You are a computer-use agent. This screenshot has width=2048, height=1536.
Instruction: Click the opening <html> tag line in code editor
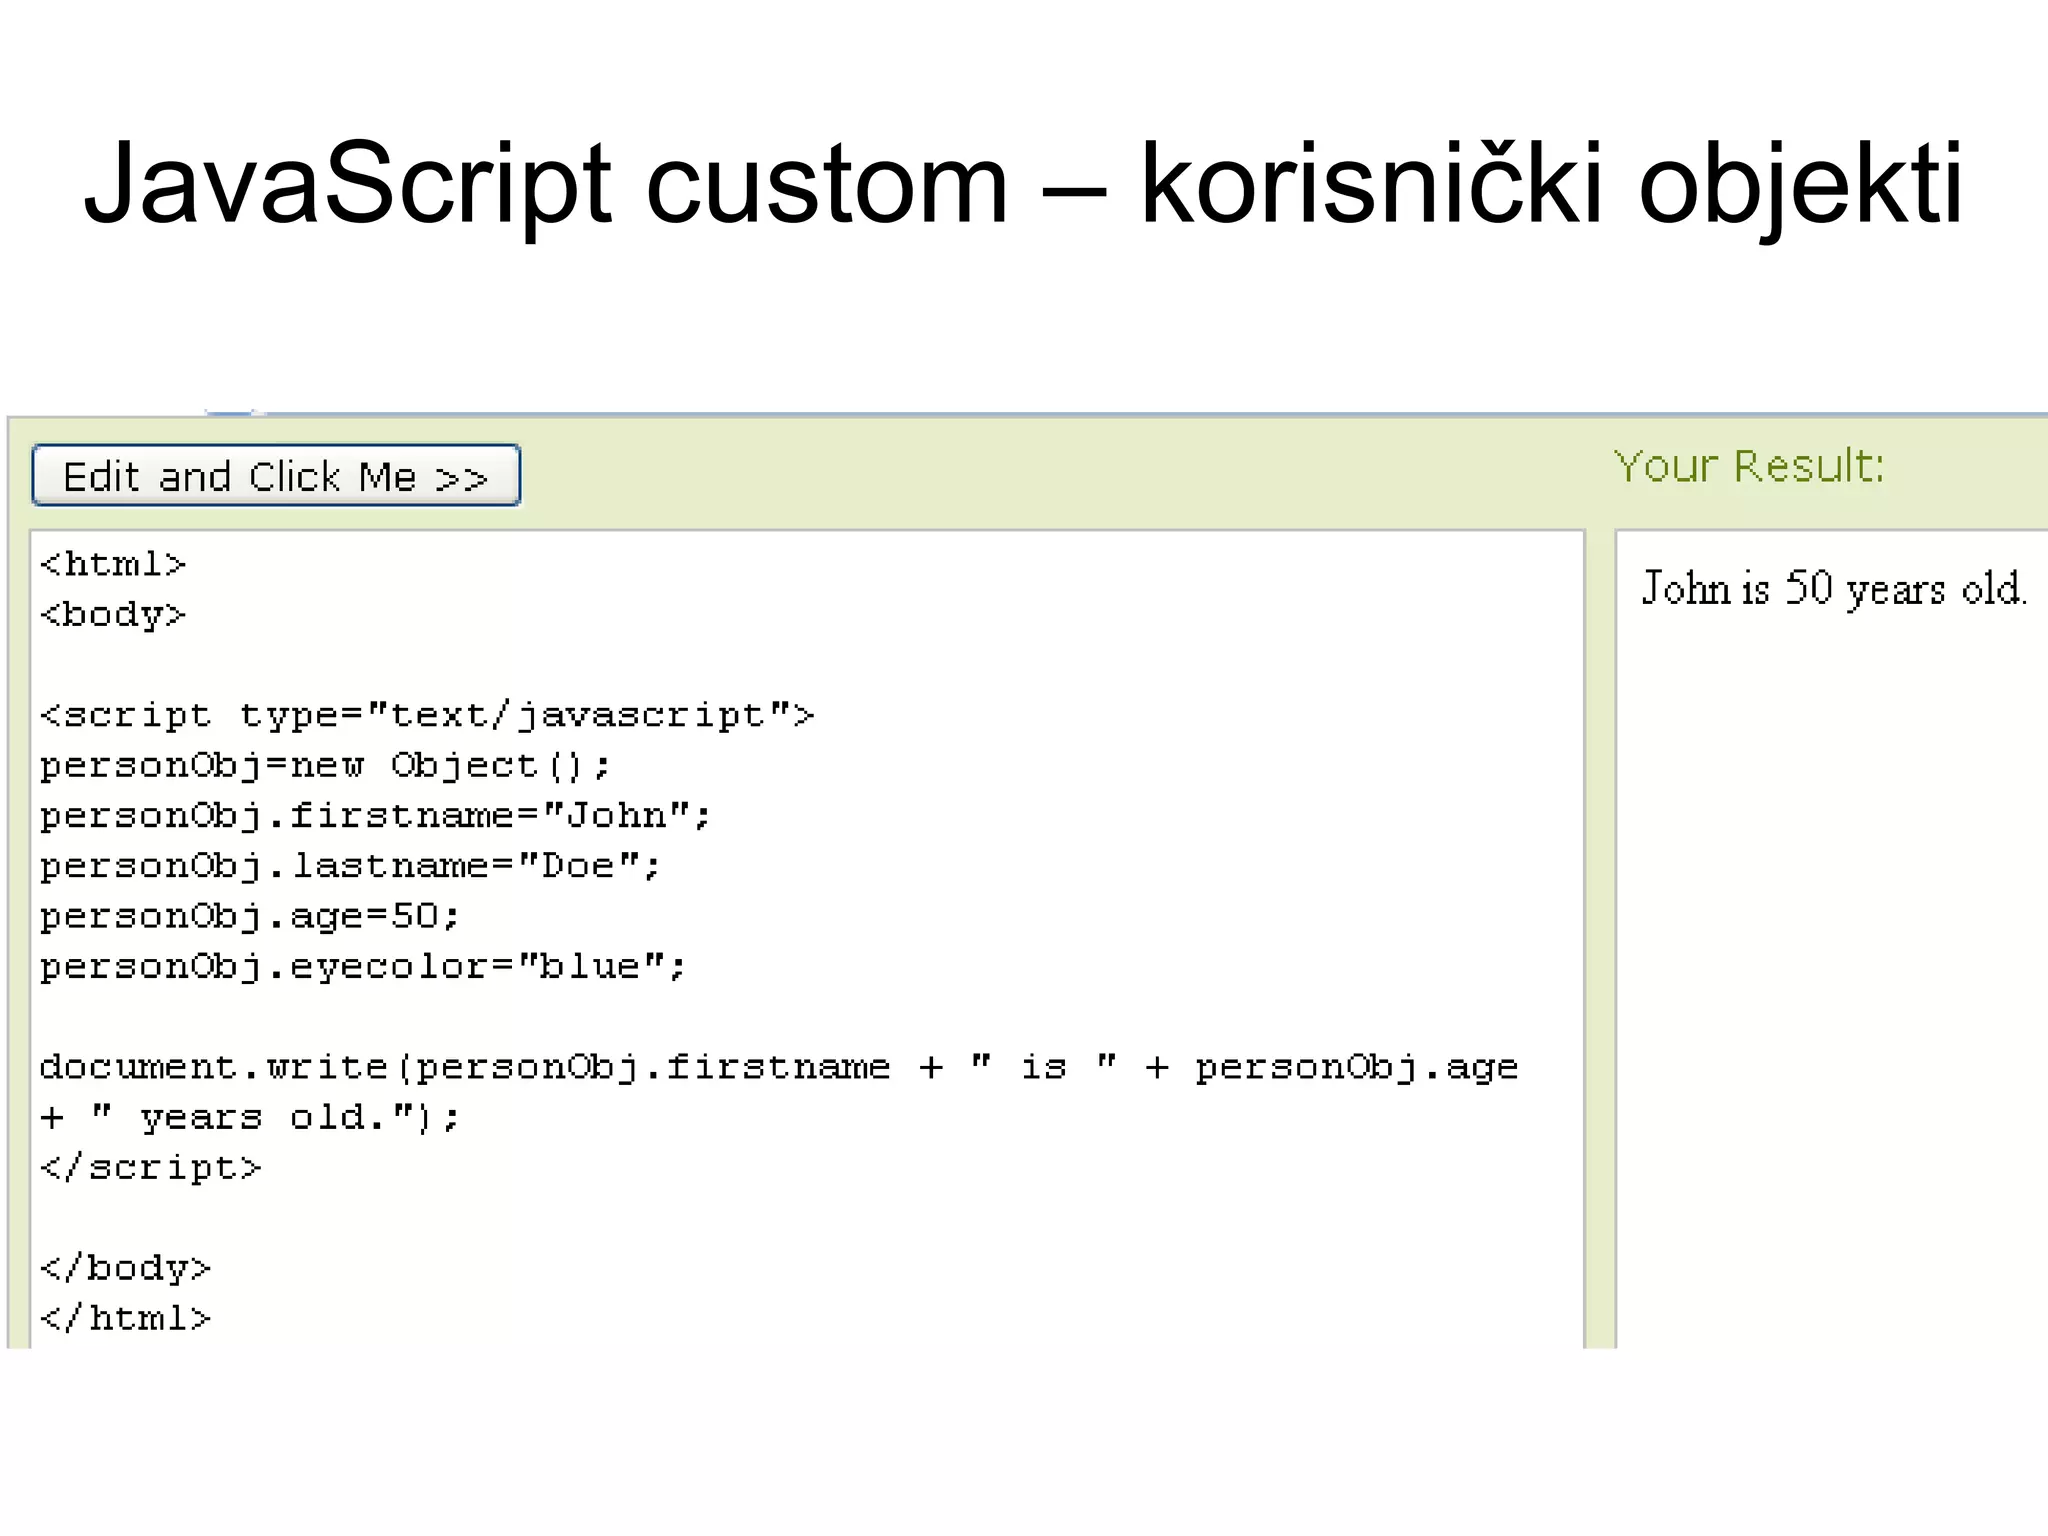[113, 564]
